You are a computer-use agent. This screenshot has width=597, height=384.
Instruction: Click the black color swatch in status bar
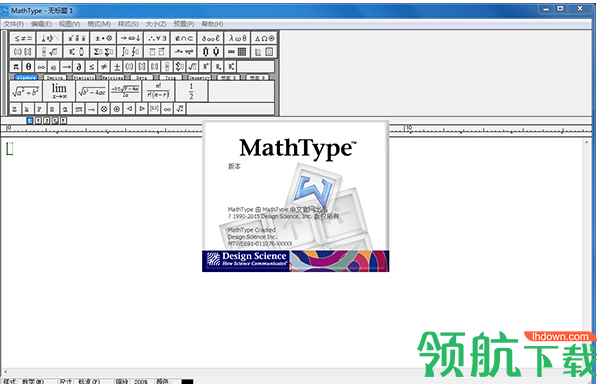187,381
